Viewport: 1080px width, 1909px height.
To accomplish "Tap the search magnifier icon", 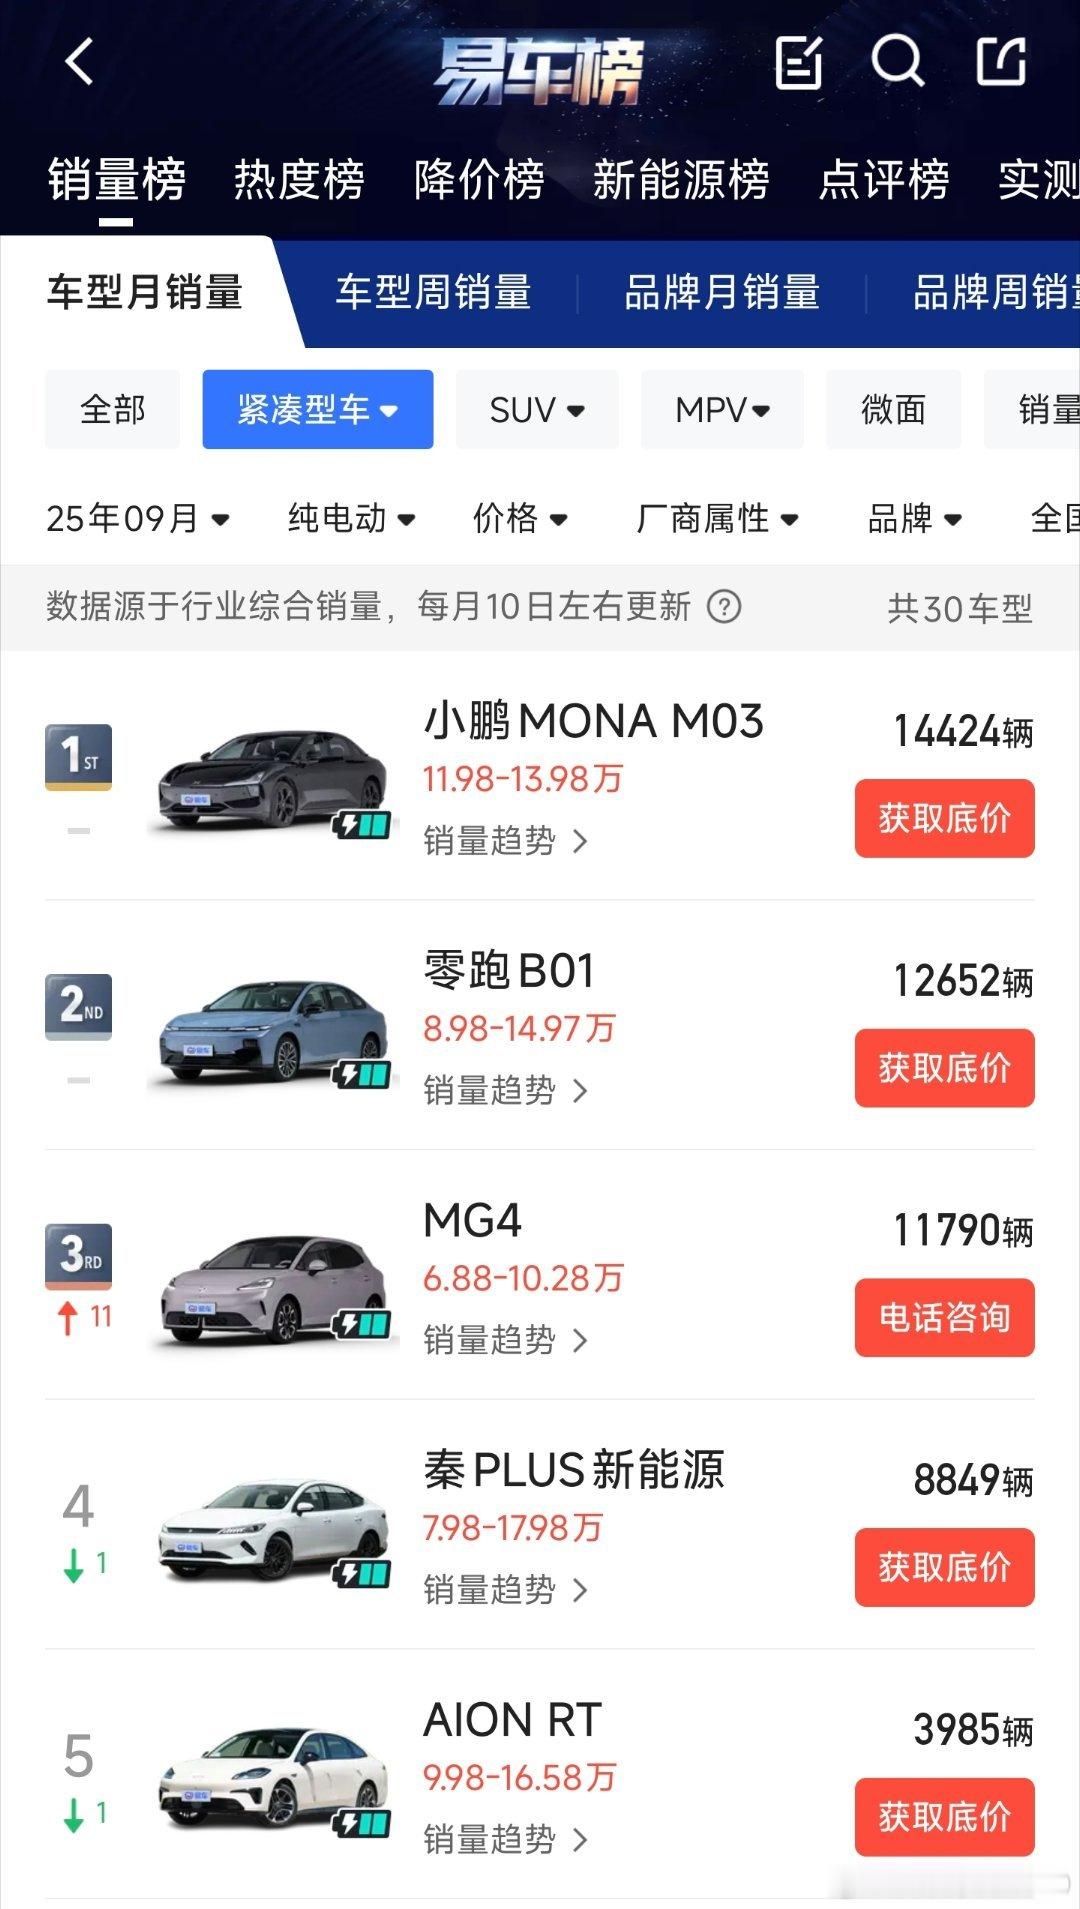I will coord(897,63).
